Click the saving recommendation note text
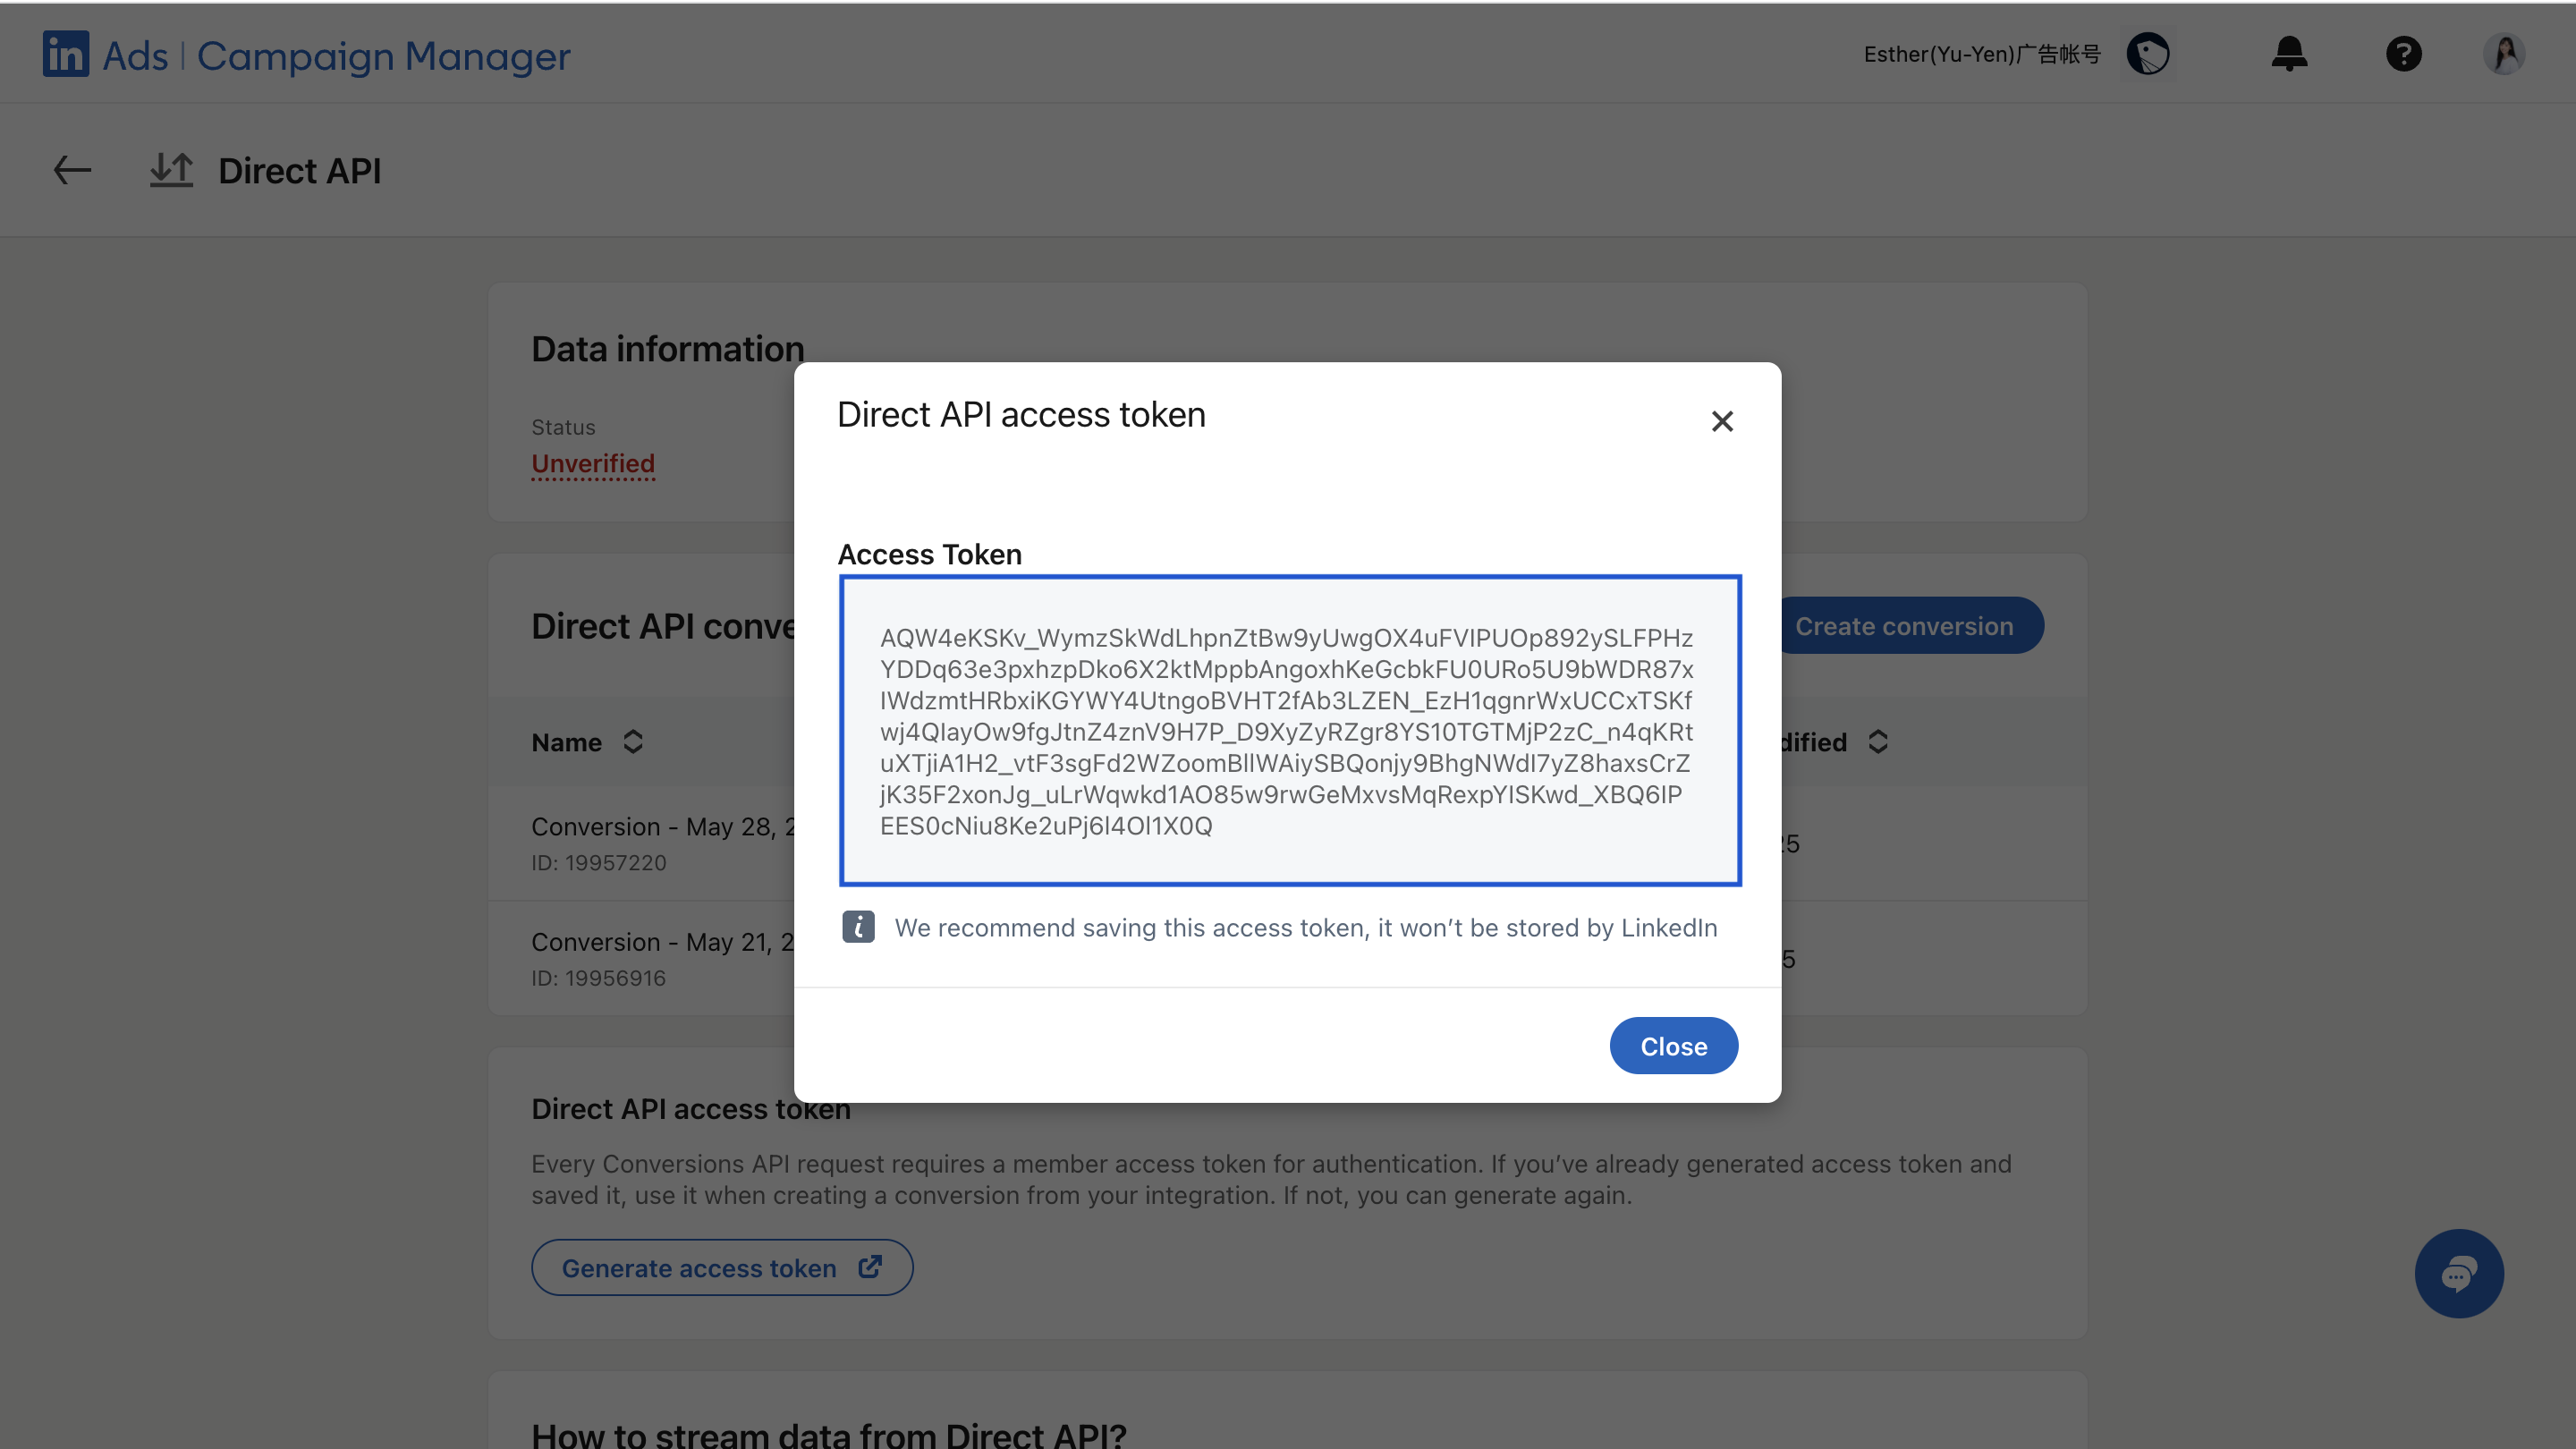The height and width of the screenshot is (1449, 2576). [x=1305, y=928]
